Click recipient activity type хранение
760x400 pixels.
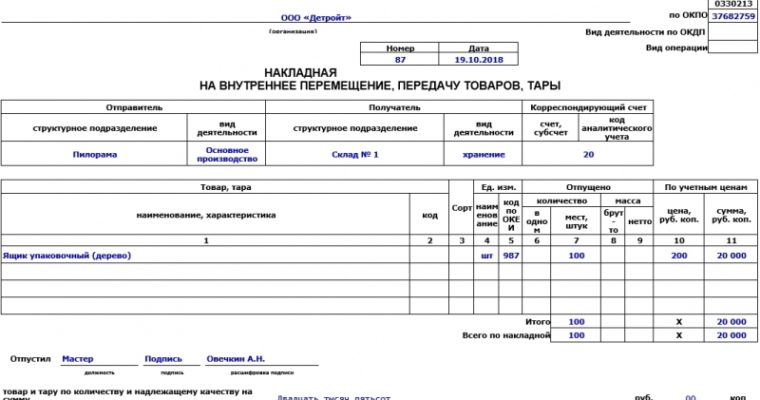pyautogui.click(x=484, y=155)
